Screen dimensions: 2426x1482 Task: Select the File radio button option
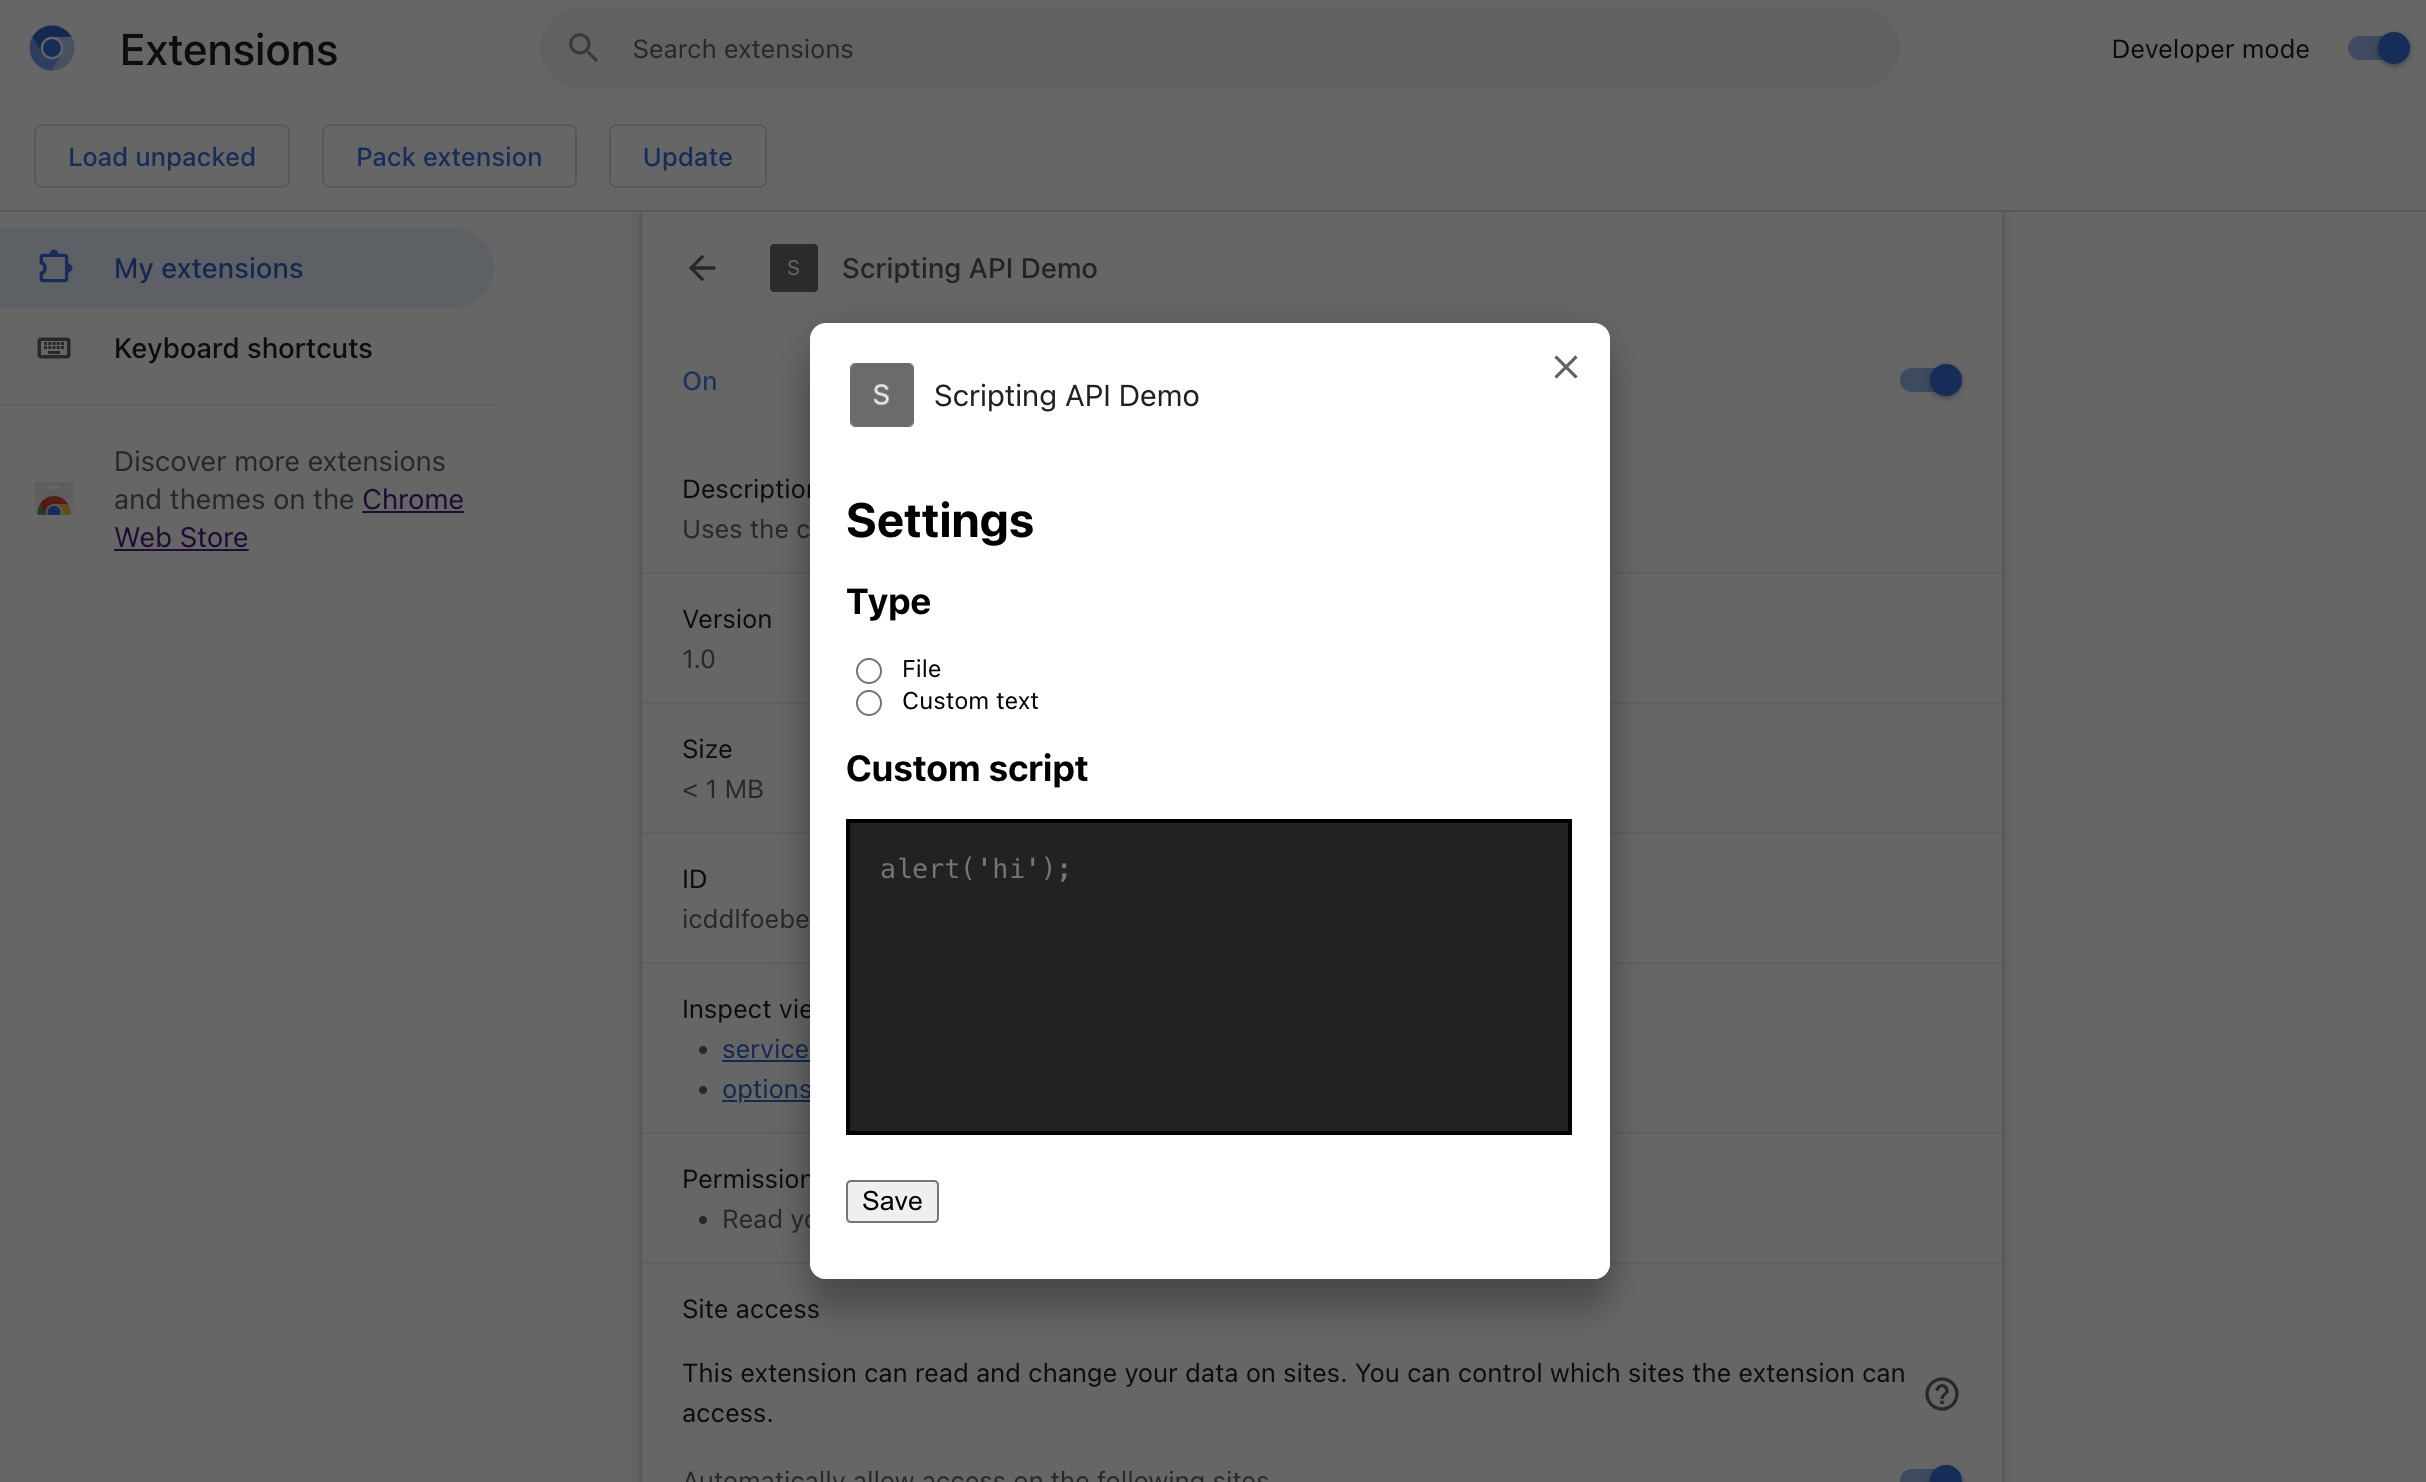868,667
